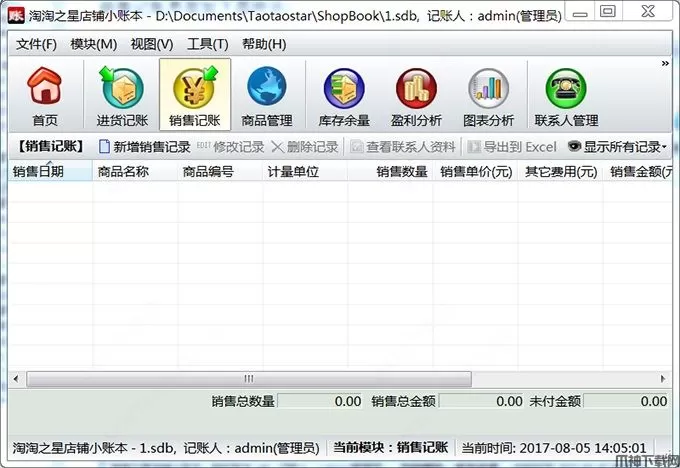Click the 销售总数量 value field
Screen dimensions: 680x468
coord(320,401)
